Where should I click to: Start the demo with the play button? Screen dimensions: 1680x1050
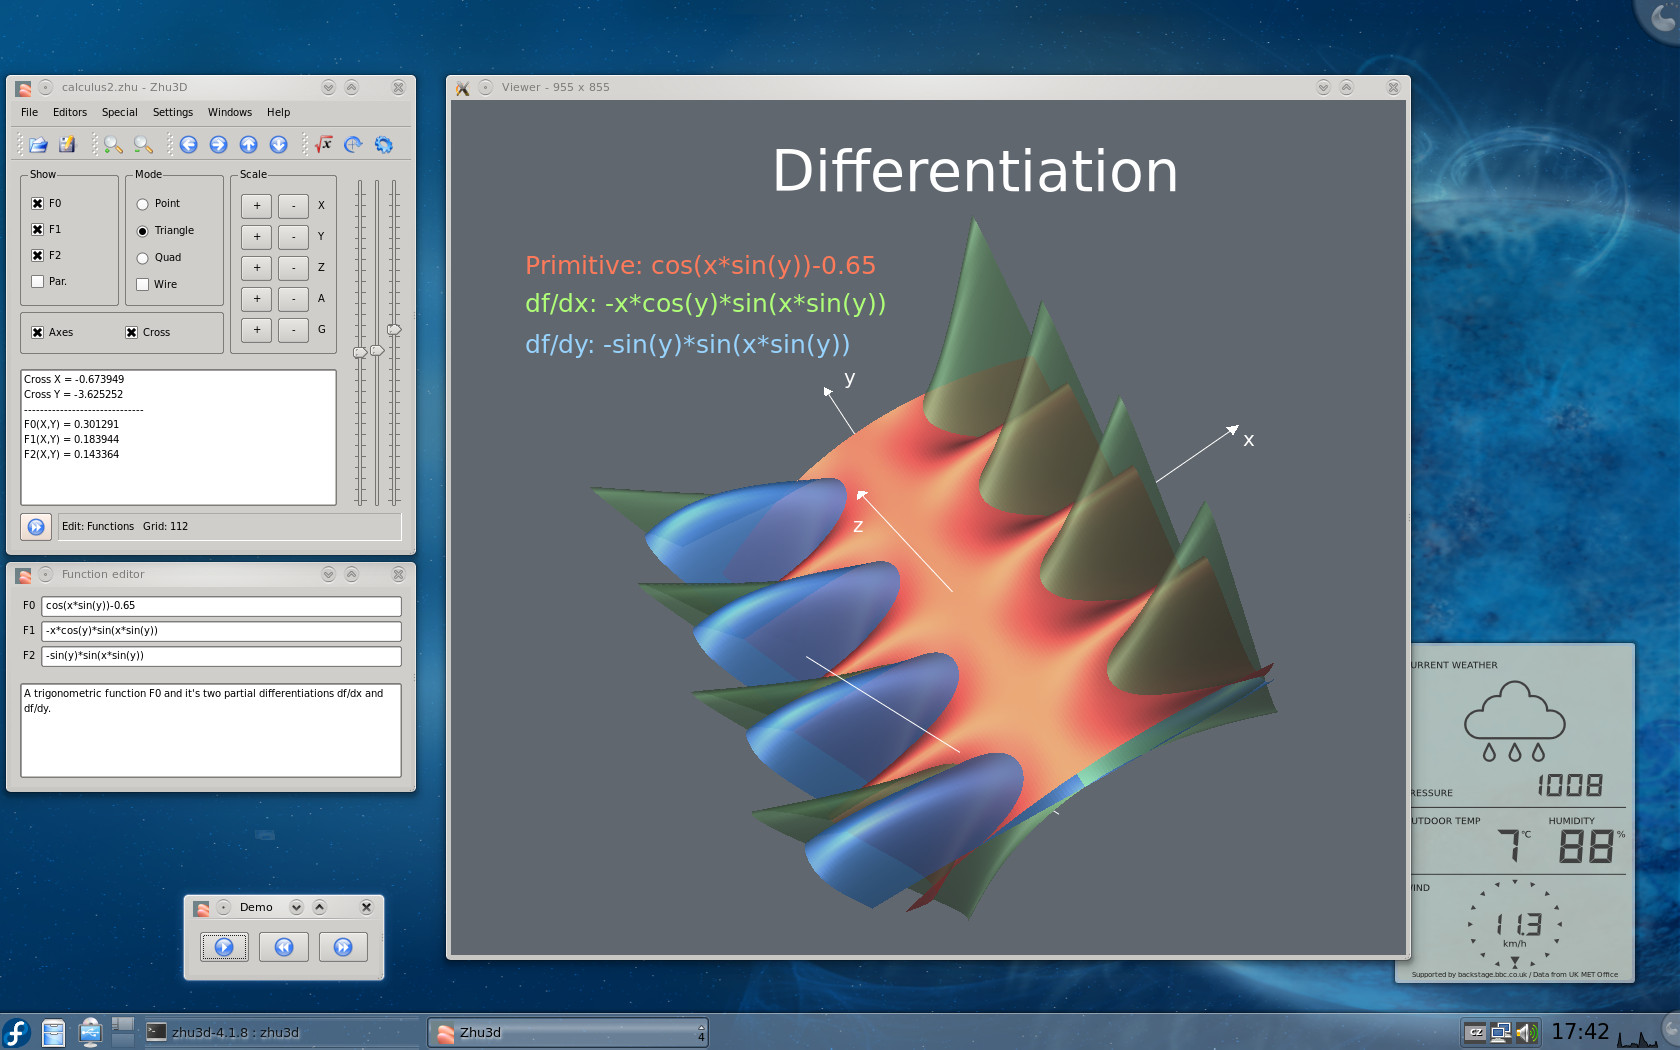224,947
